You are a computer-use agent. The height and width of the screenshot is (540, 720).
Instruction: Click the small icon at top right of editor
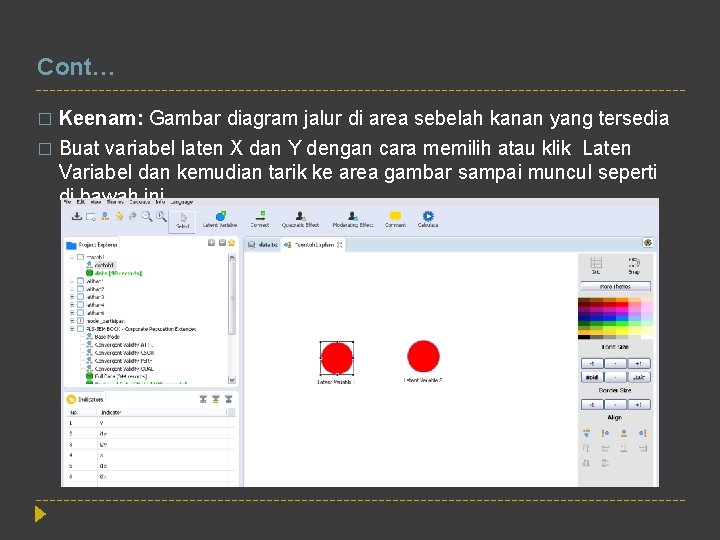pyautogui.click(x=648, y=243)
